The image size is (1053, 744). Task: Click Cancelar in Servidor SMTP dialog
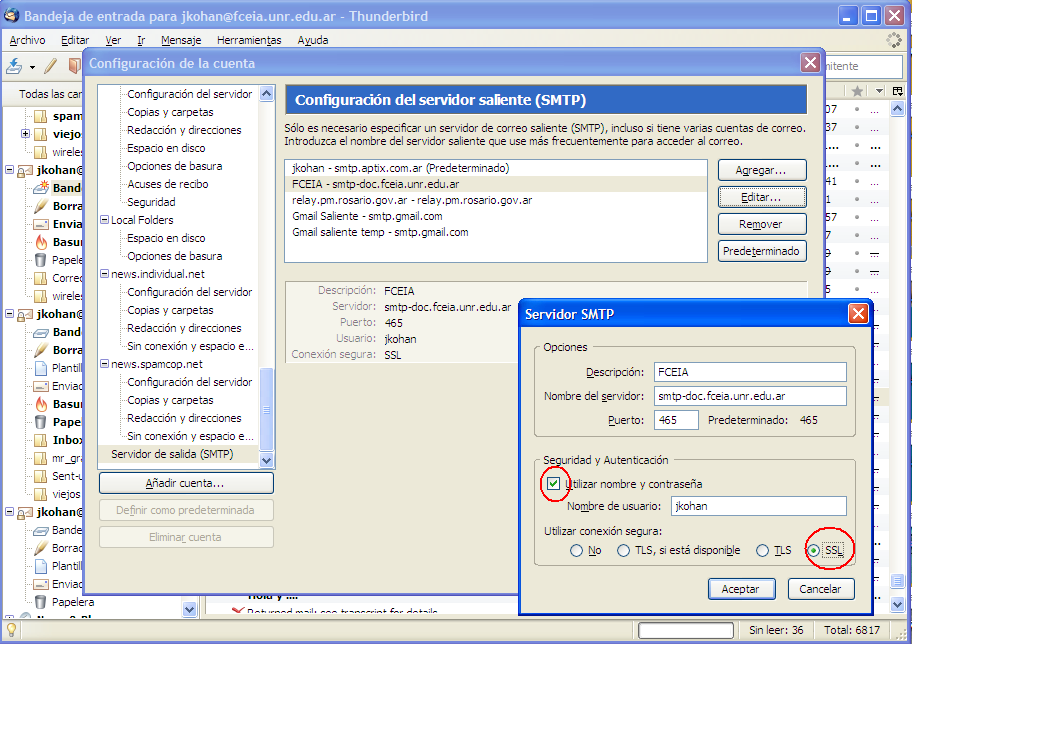point(821,589)
